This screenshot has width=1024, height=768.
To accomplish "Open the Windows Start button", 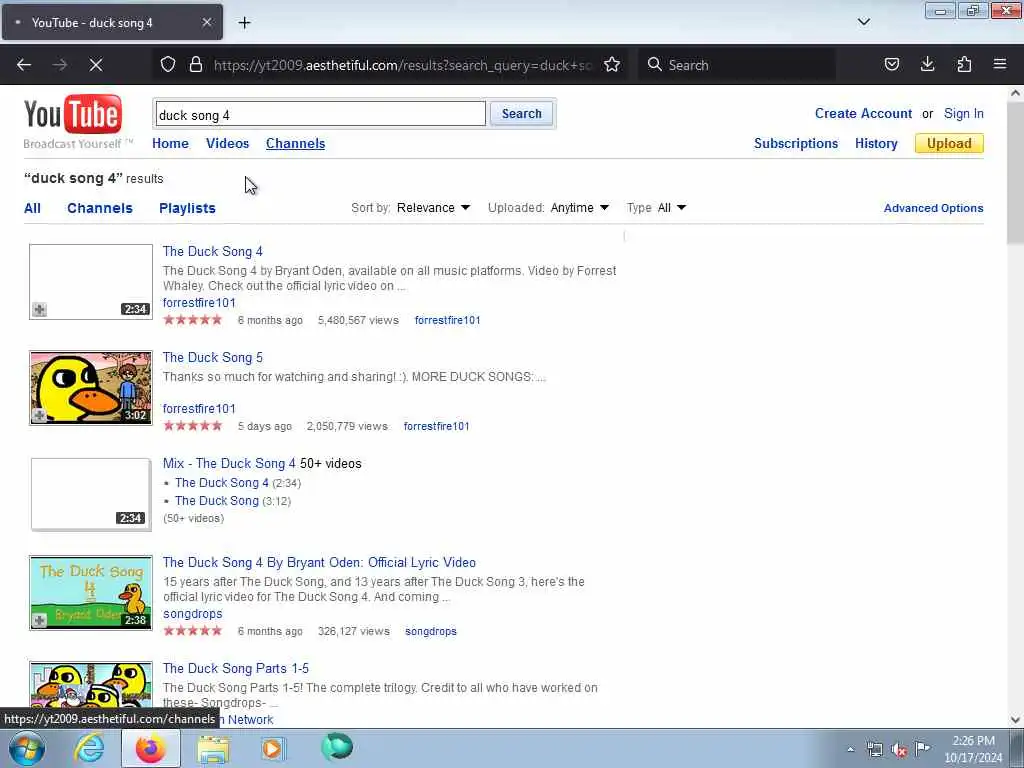I will pyautogui.click(x=27, y=748).
